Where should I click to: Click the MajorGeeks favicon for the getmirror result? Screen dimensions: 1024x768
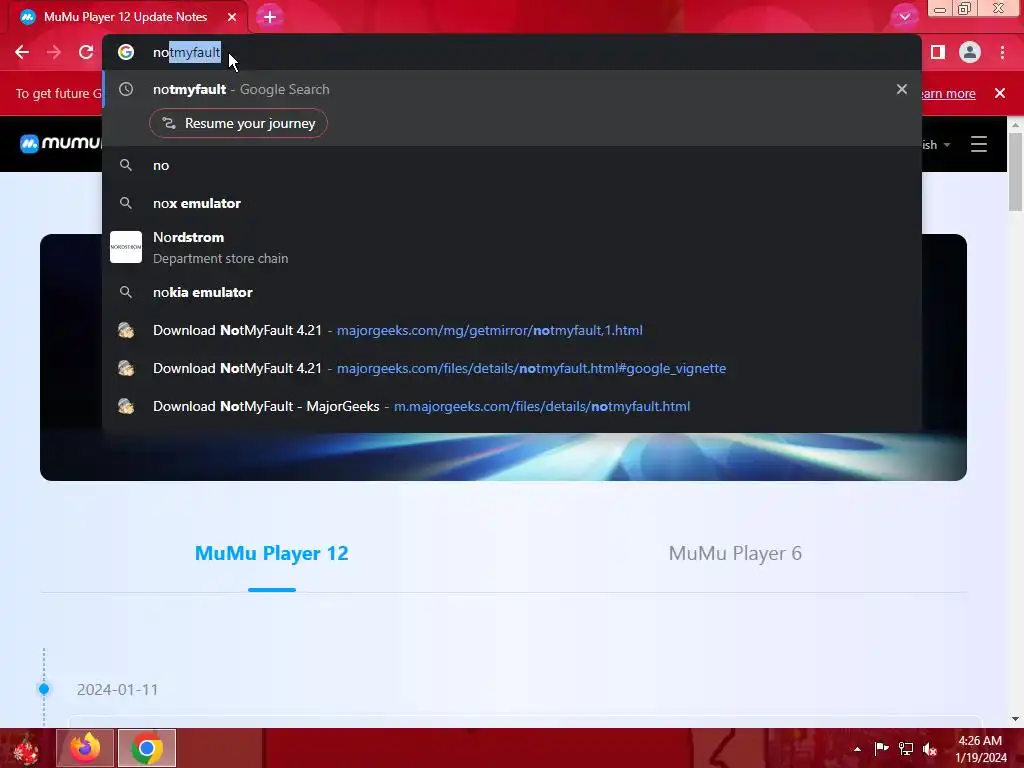coord(126,330)
